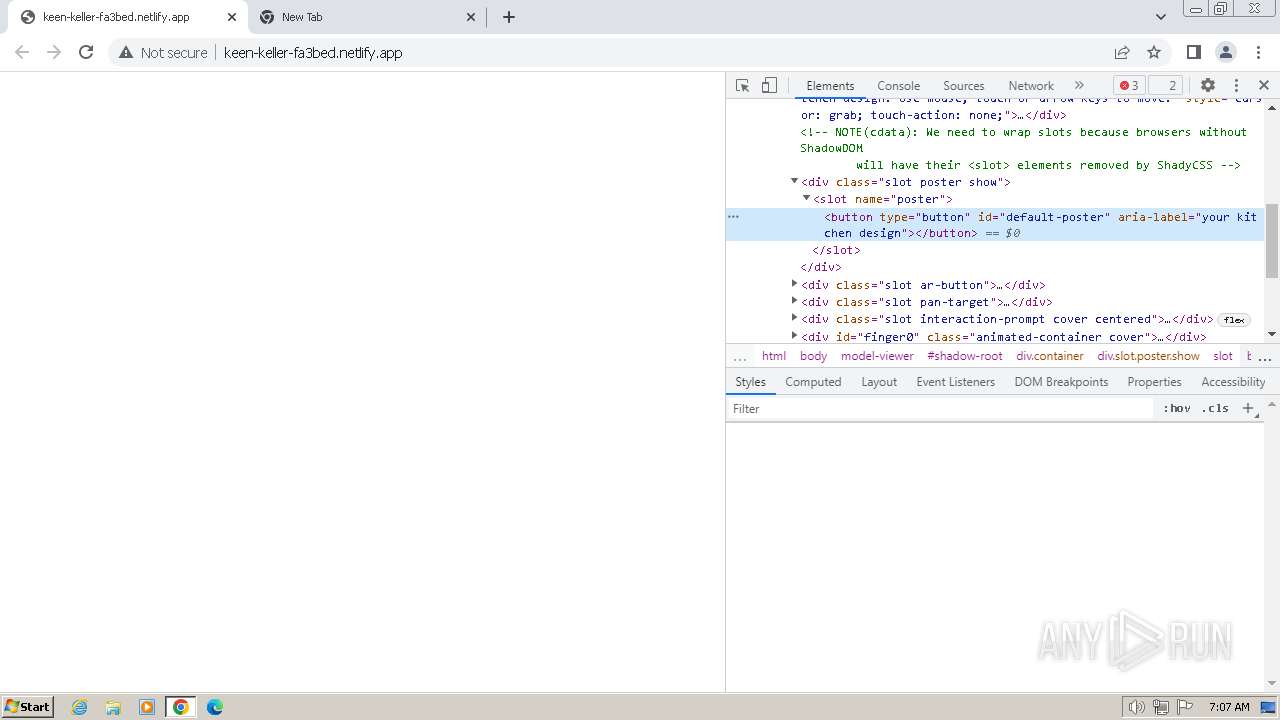1280x720 pixels.
Task: Bookmark this tab with the star icon
Action: 1154,52
